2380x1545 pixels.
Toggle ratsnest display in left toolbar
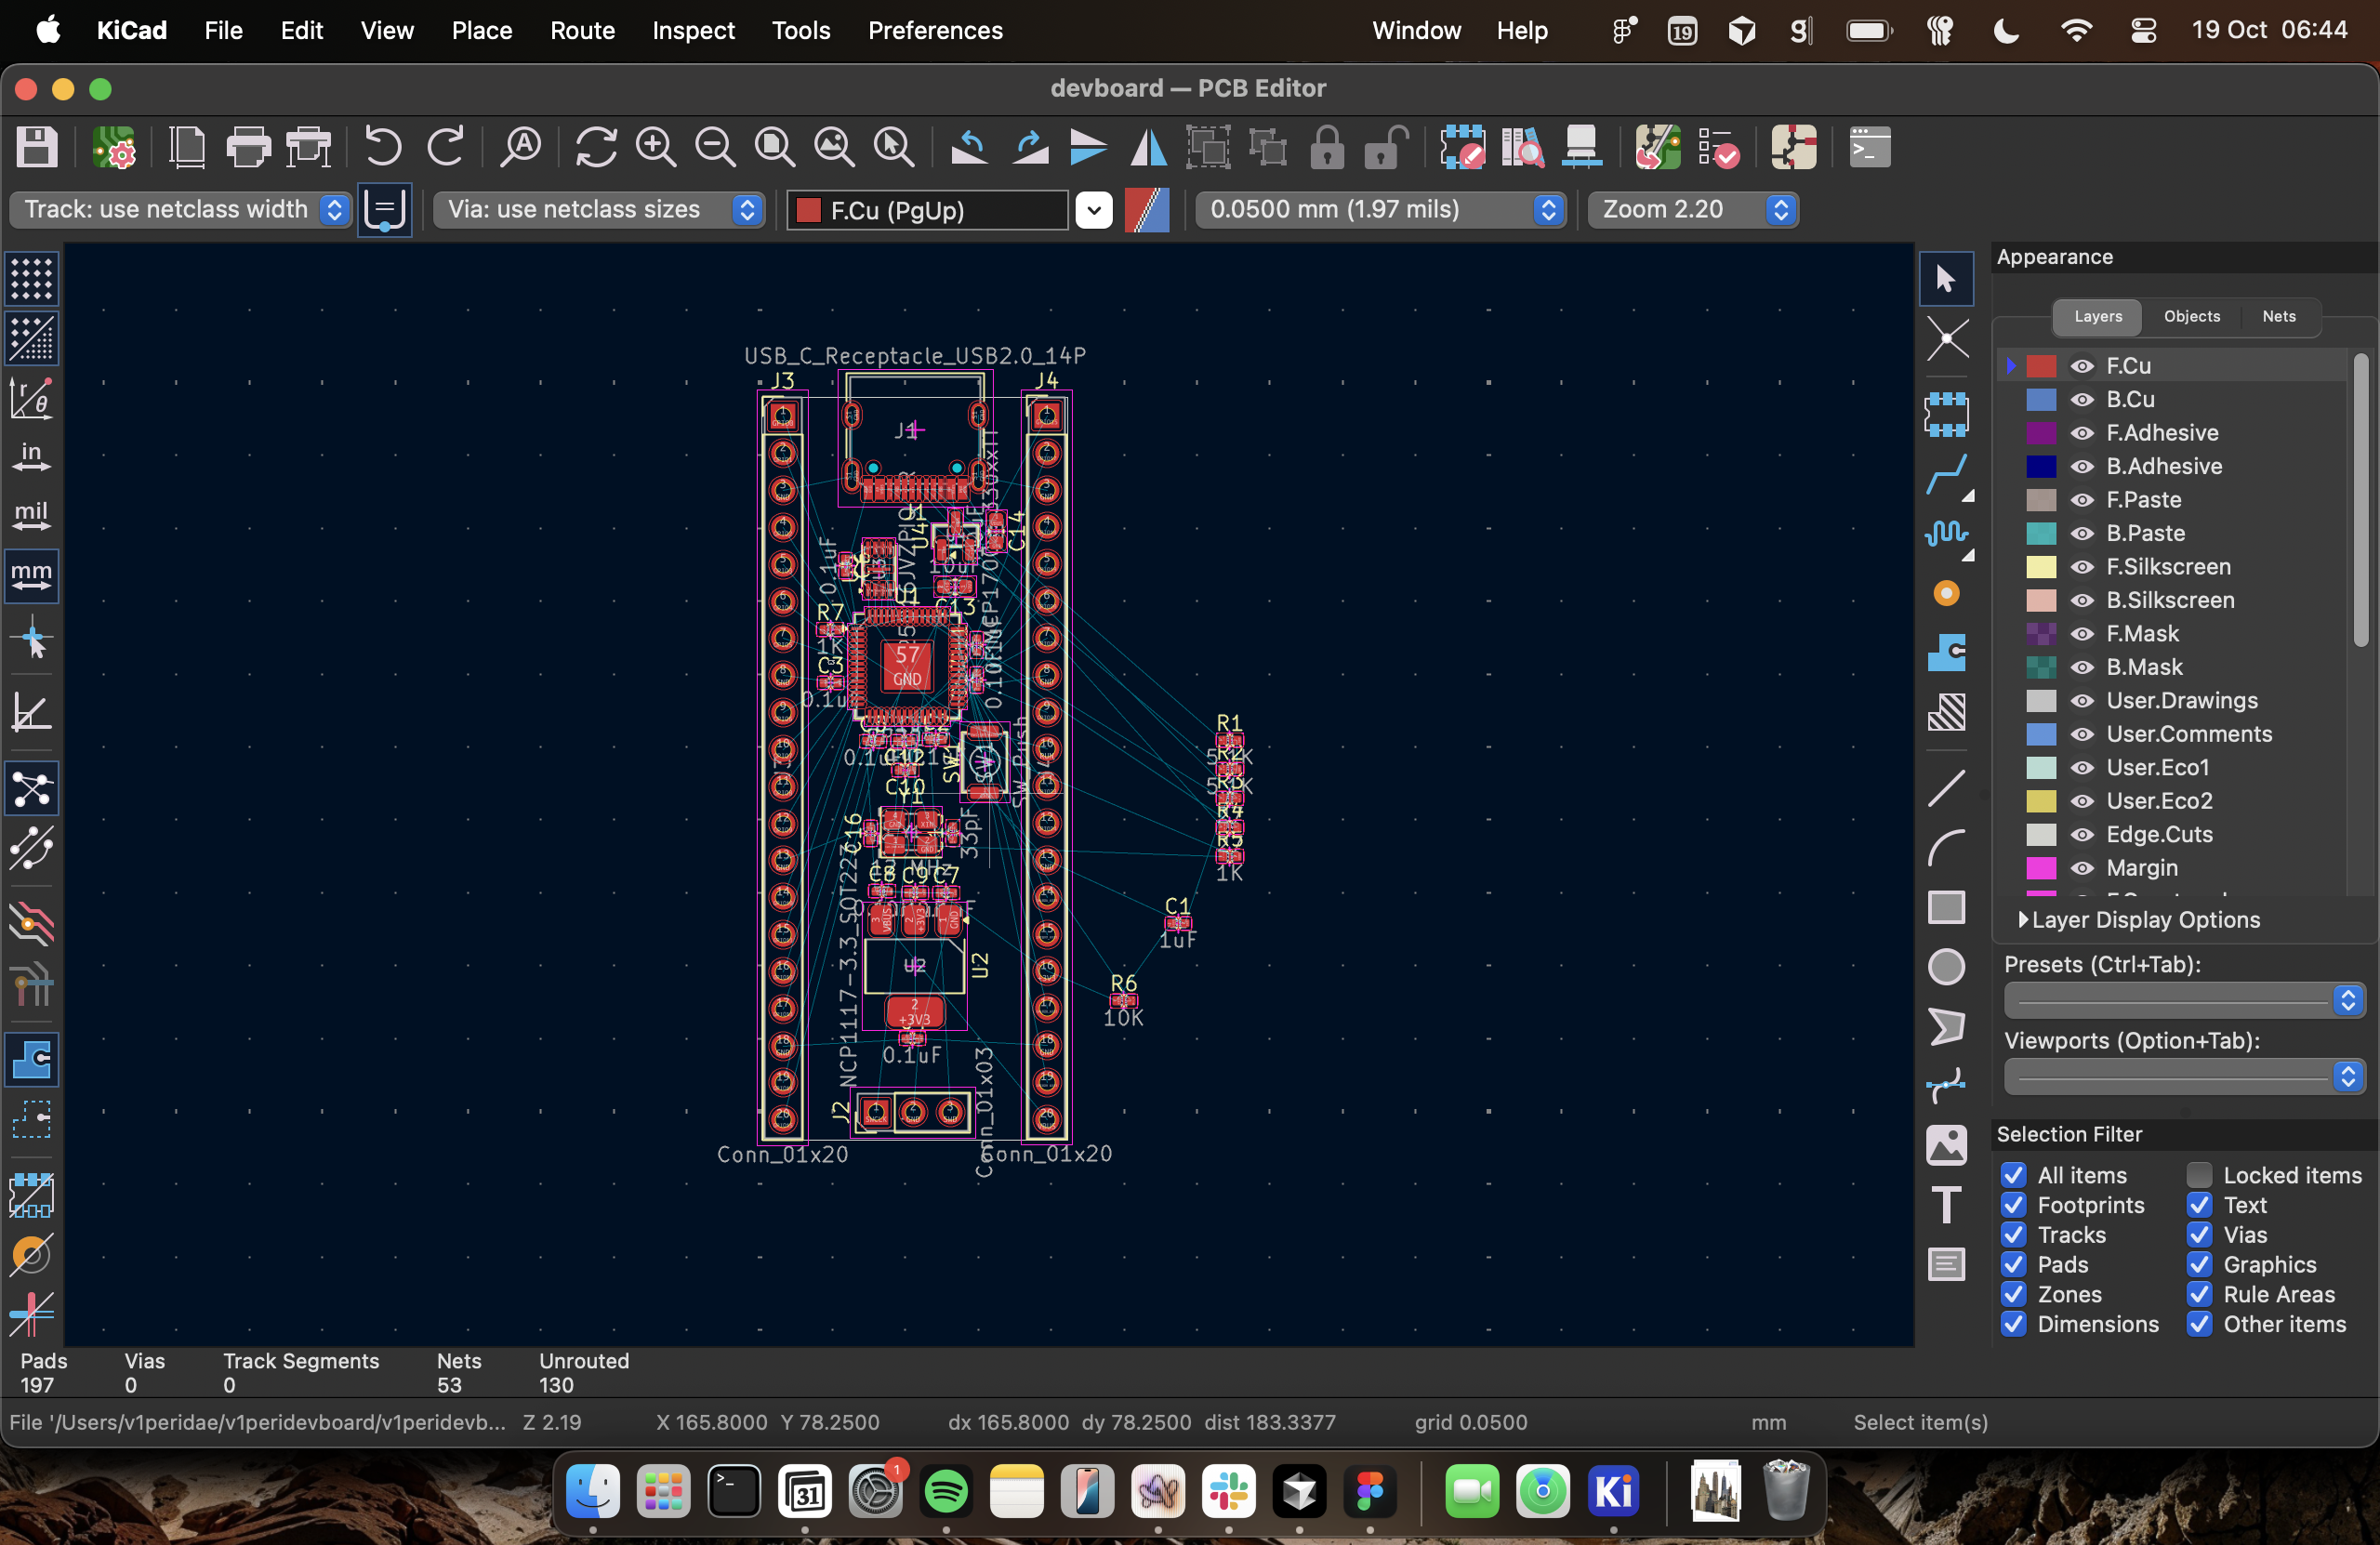pos(32,789)
